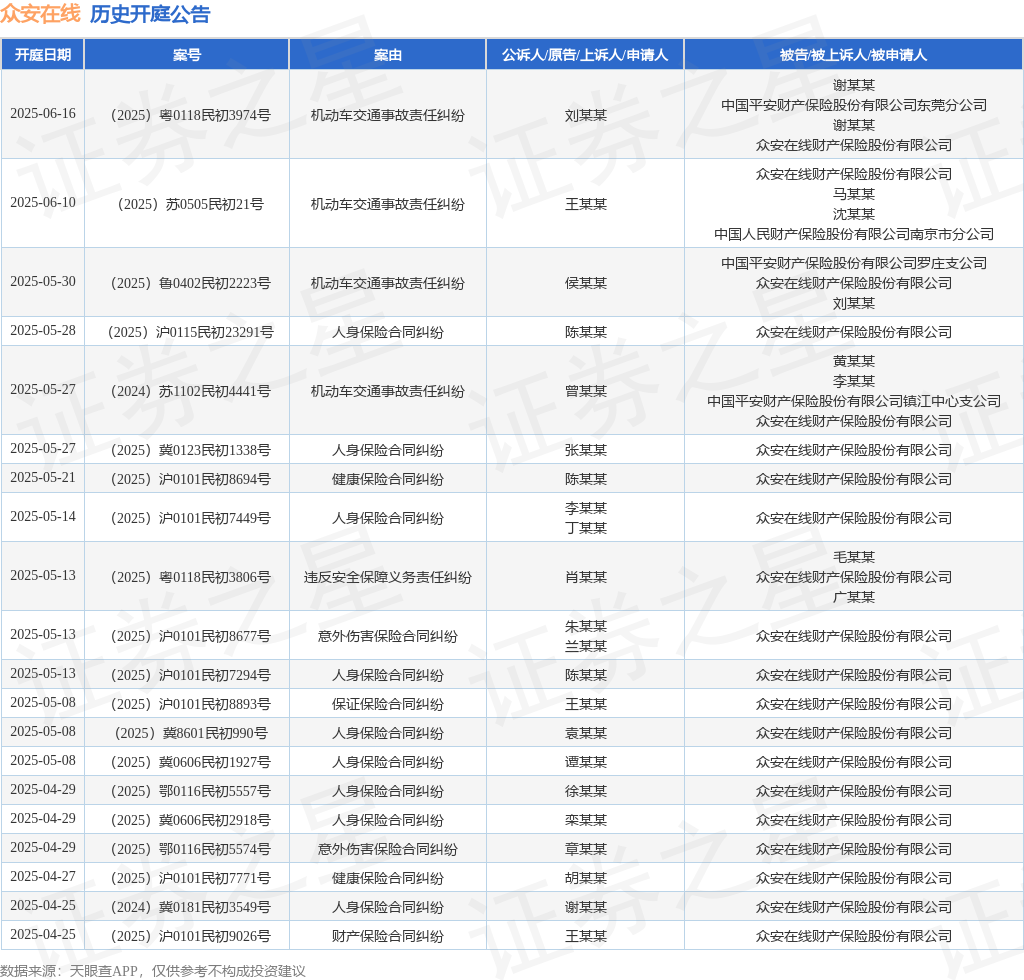Viewport: 1024px width, 980px height.
Task: Click plaintiff 刘某某 in the 2025-06-16 row
Action: [586, 116]
